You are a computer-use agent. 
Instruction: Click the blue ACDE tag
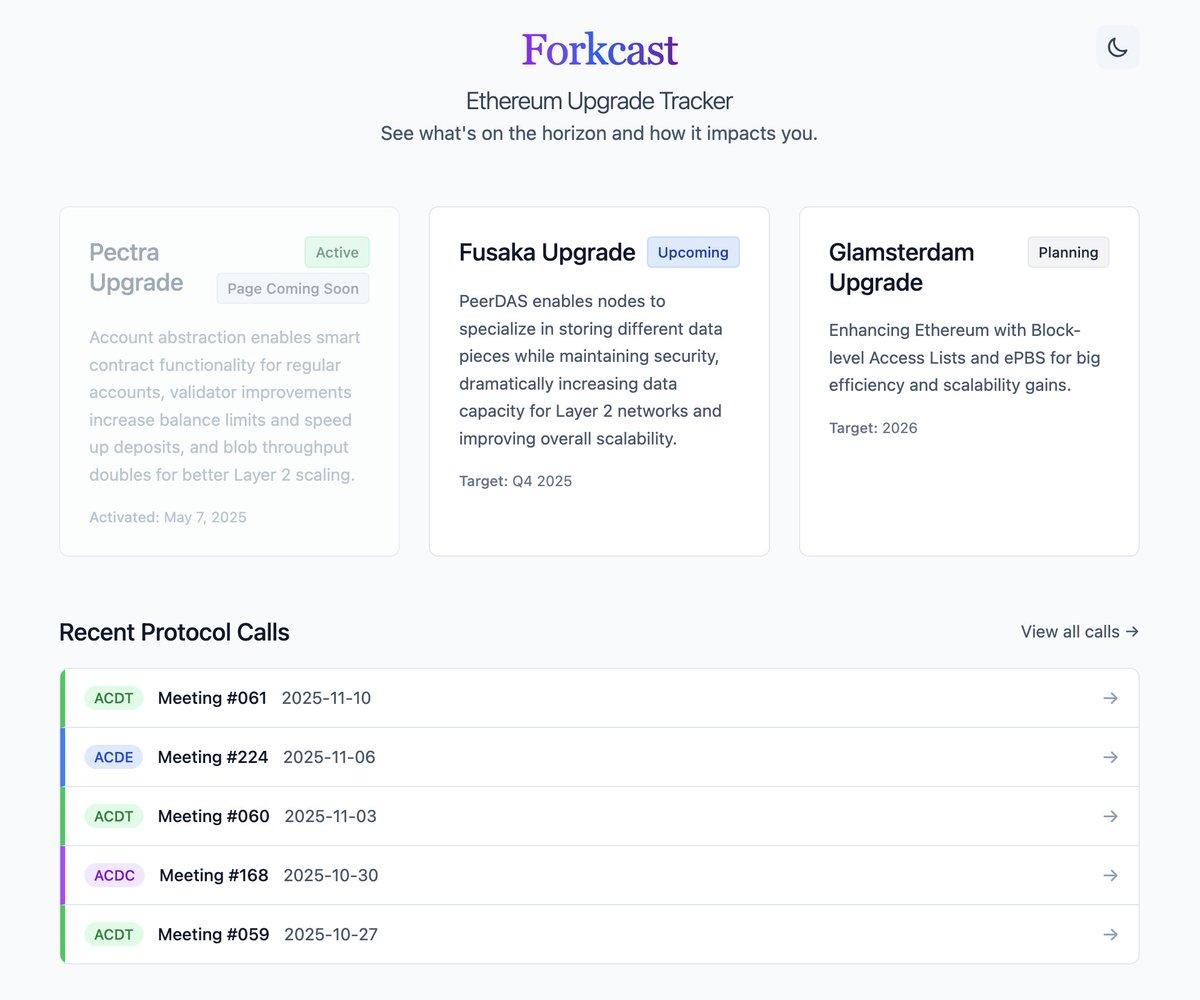[x=114, y=757]
